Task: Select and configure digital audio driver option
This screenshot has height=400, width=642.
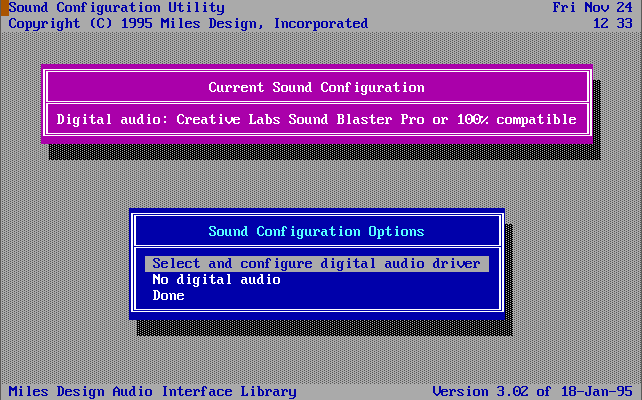Action: coord(316,264)
